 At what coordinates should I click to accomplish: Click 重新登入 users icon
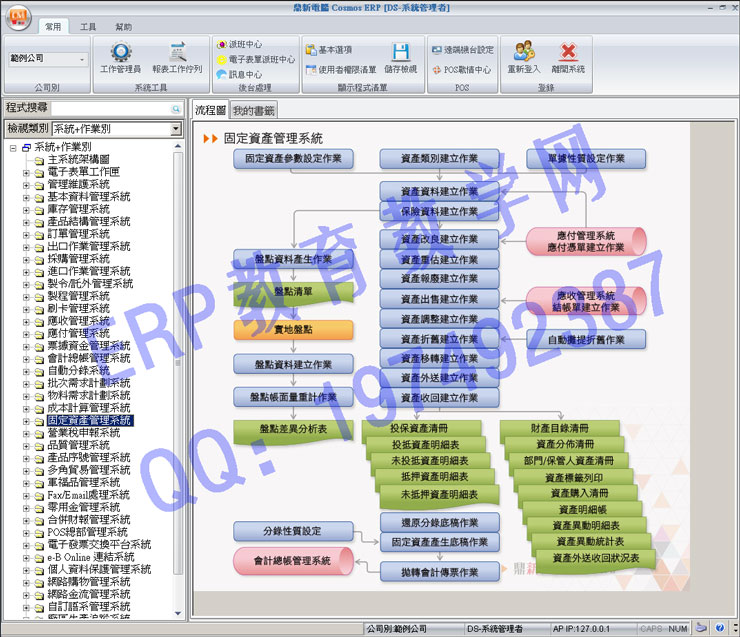pos(524,58)
